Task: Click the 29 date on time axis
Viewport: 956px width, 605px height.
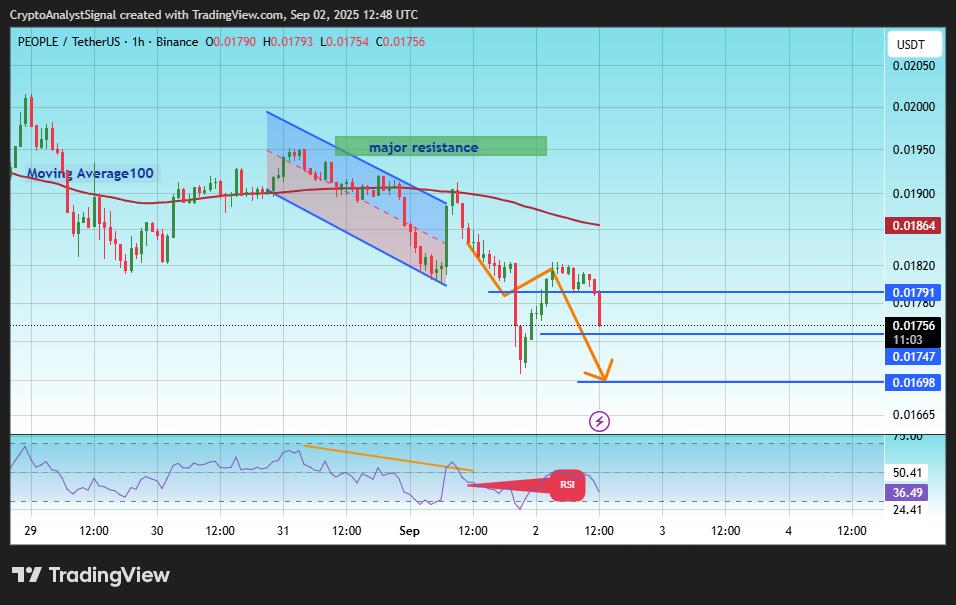Action: (30, 531)
